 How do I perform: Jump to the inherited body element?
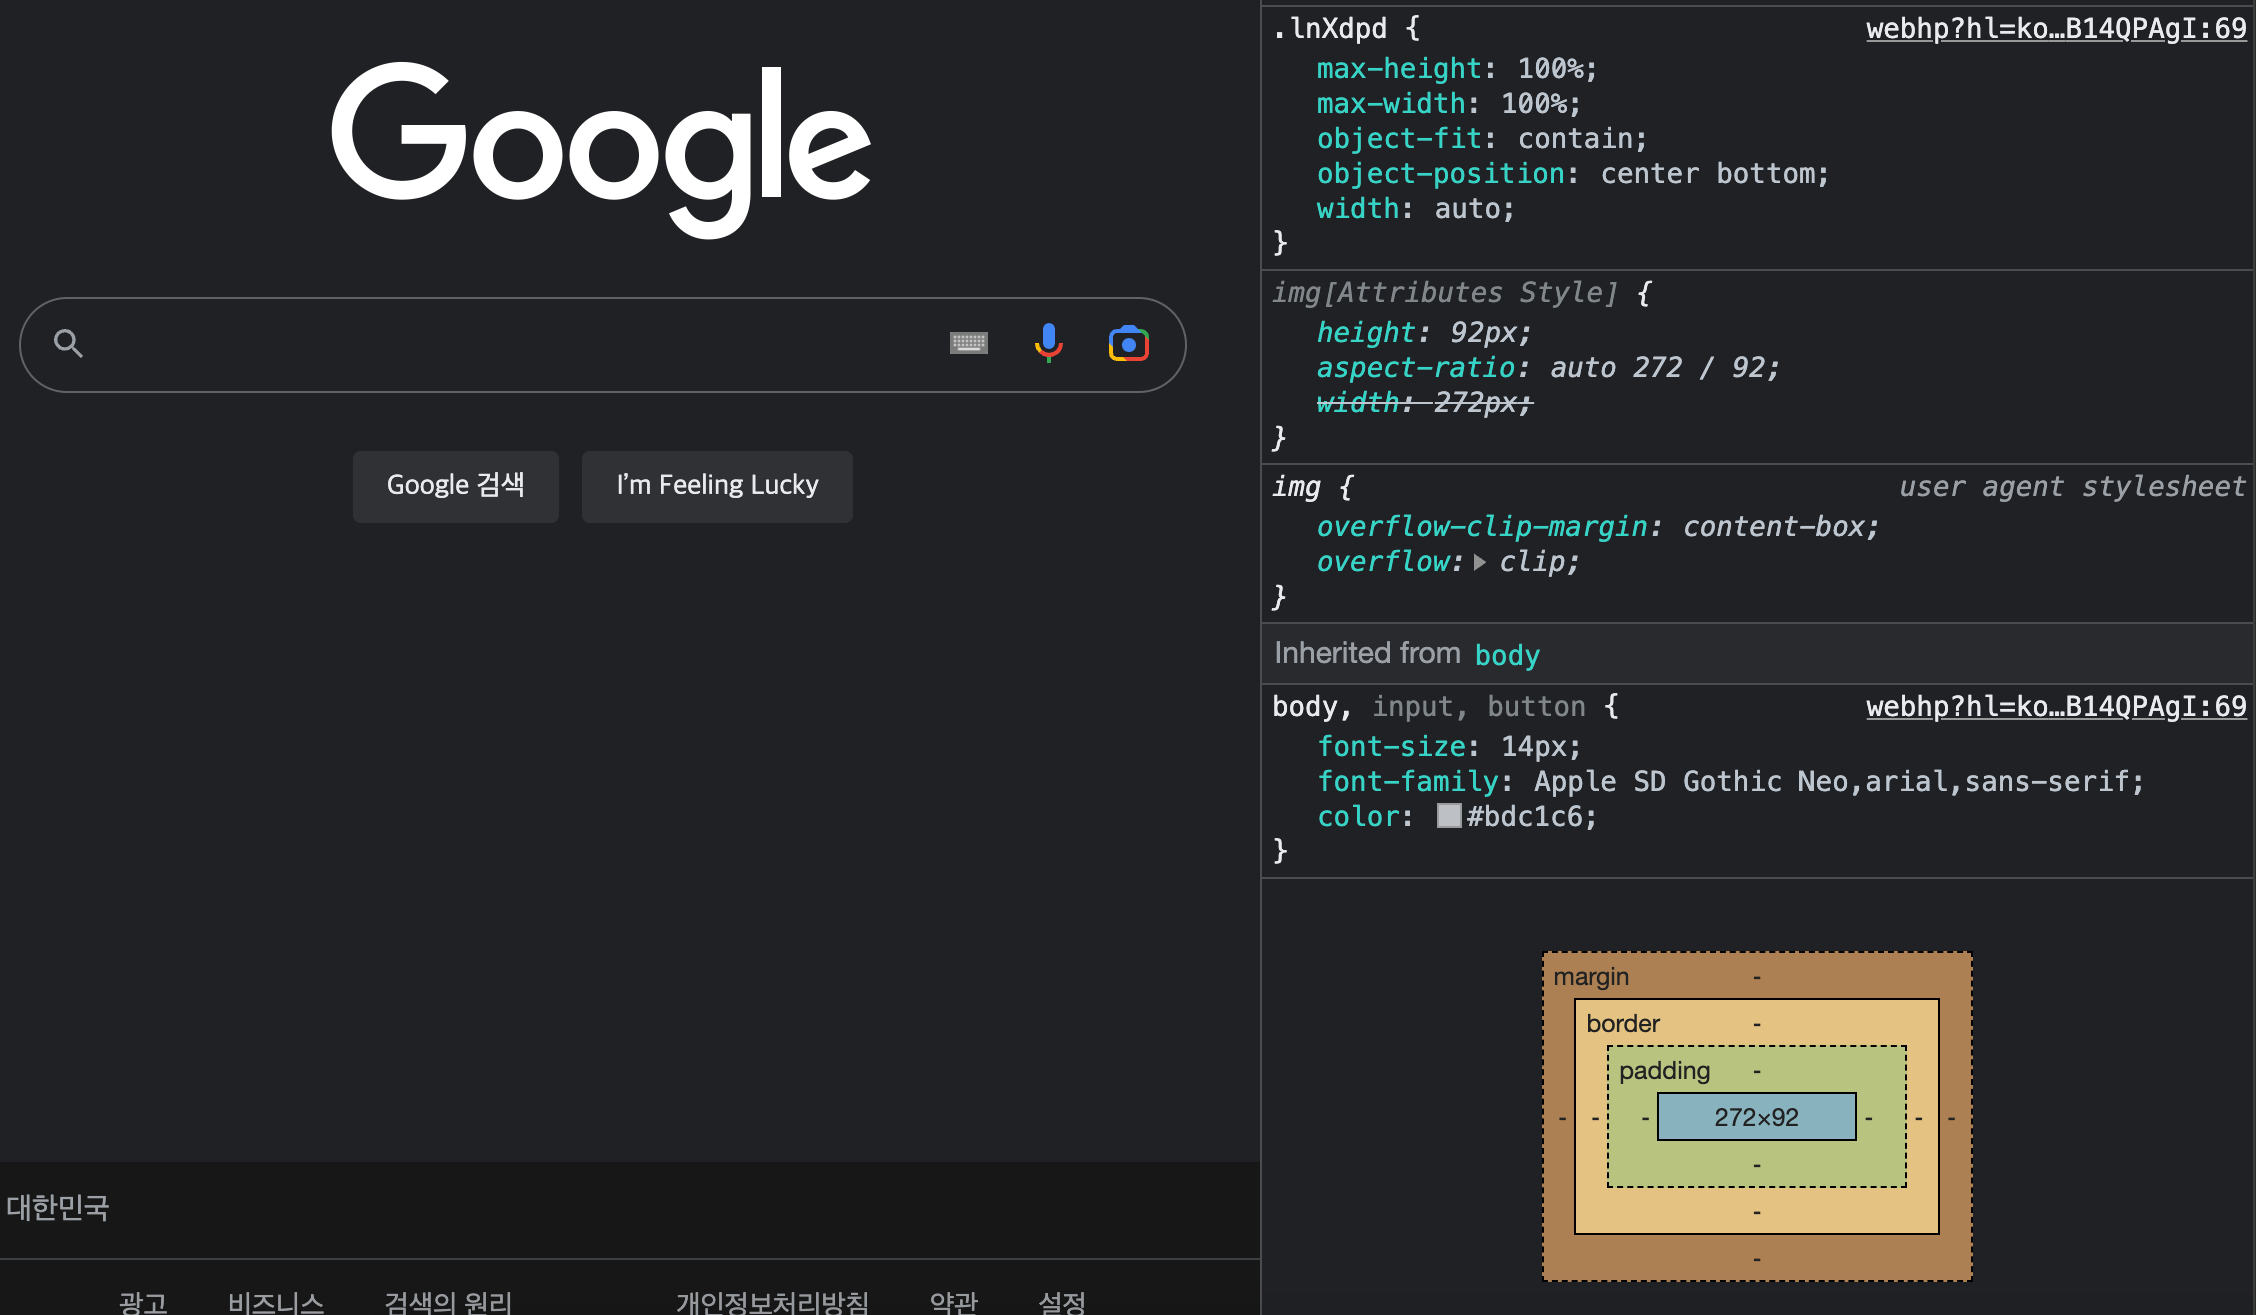click(1507, 655)
